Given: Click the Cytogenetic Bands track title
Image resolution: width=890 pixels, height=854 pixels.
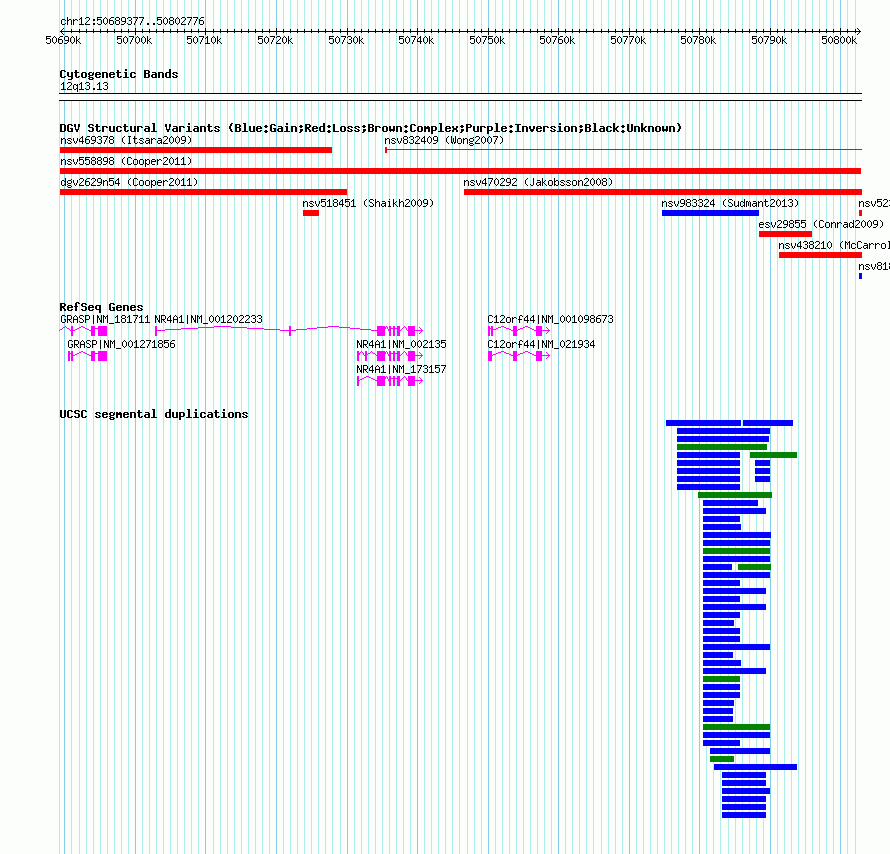Looking at the screenshot, I should pyautogui.click(x=119, y=74).
